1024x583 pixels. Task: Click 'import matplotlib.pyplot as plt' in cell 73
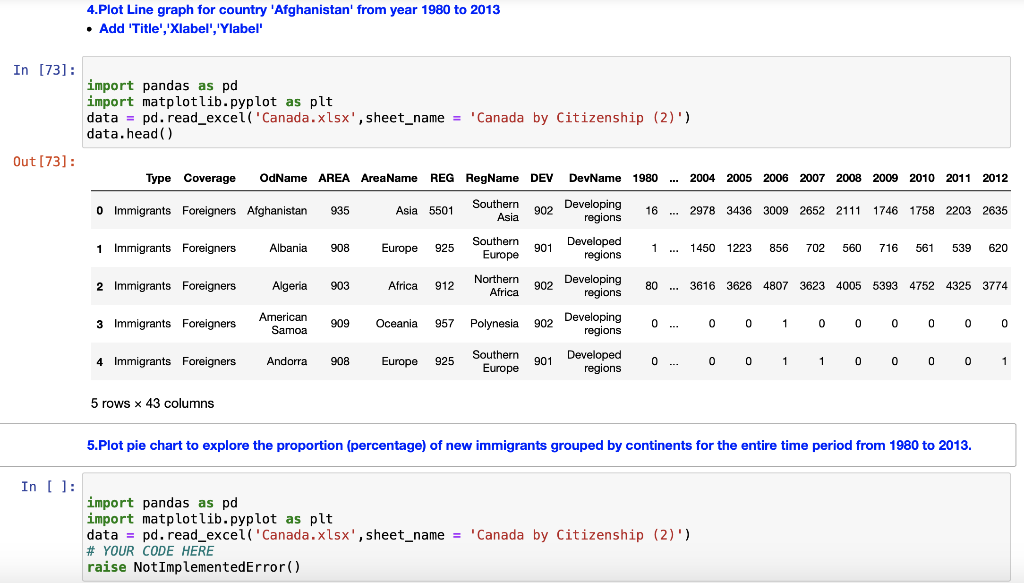click(x=210, y=102)
